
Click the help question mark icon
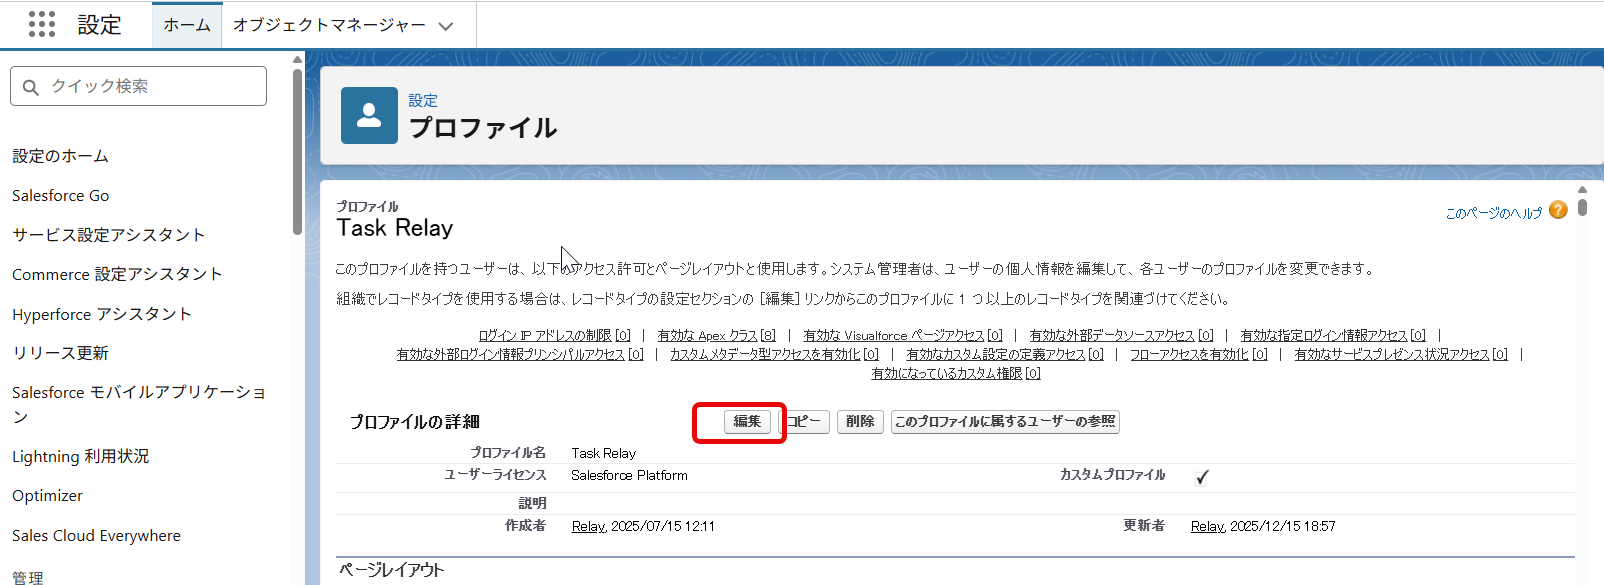(1558, 210)
